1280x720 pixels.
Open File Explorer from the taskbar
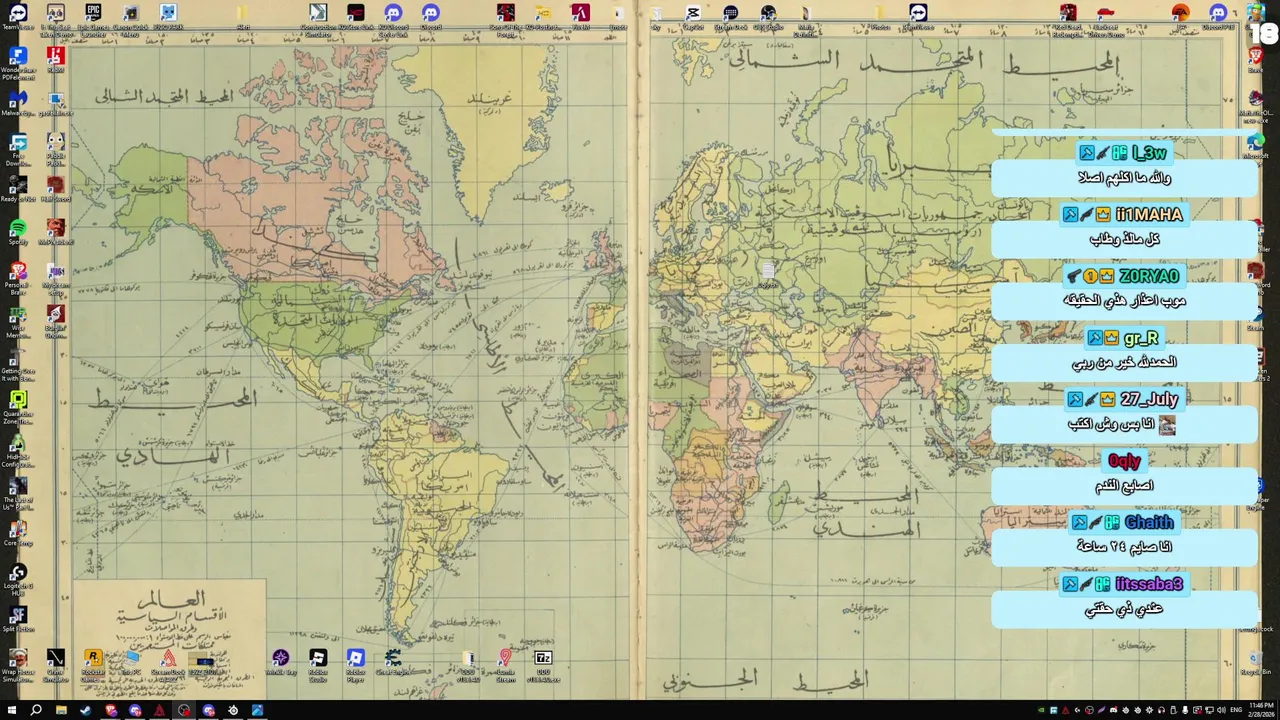(61, 710)
